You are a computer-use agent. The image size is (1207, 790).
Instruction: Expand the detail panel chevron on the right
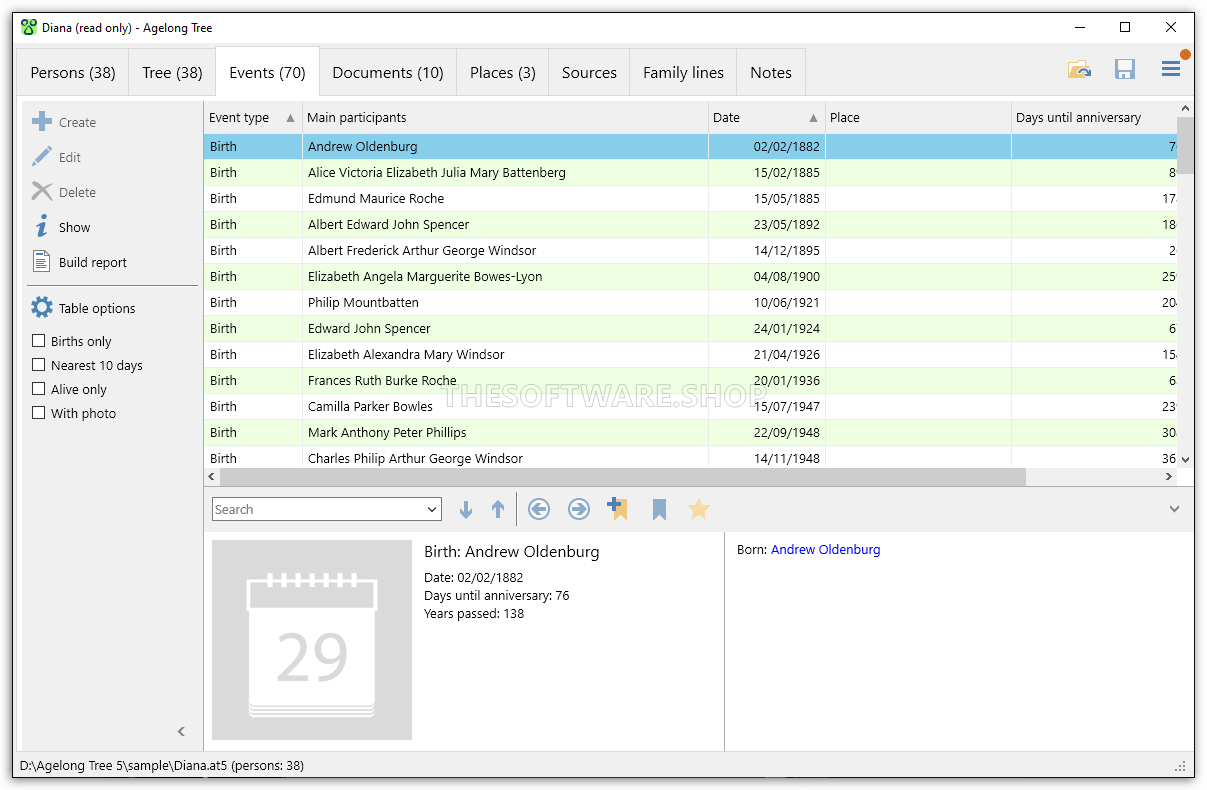tap(1174, 508)
